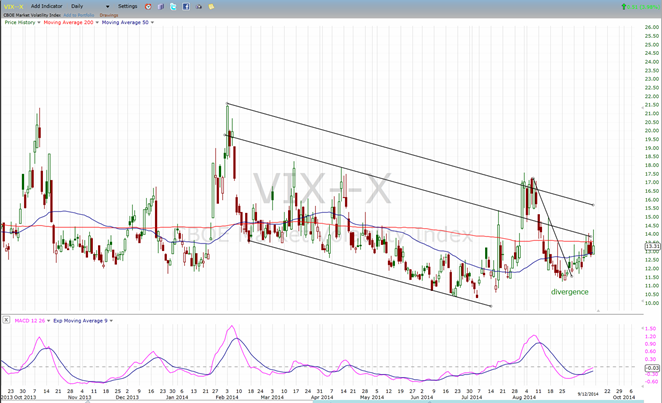The image size is (662, 403).
Task: Select the MACD 12 26 label
Action: pyautogui.click(x=30, y=321)
